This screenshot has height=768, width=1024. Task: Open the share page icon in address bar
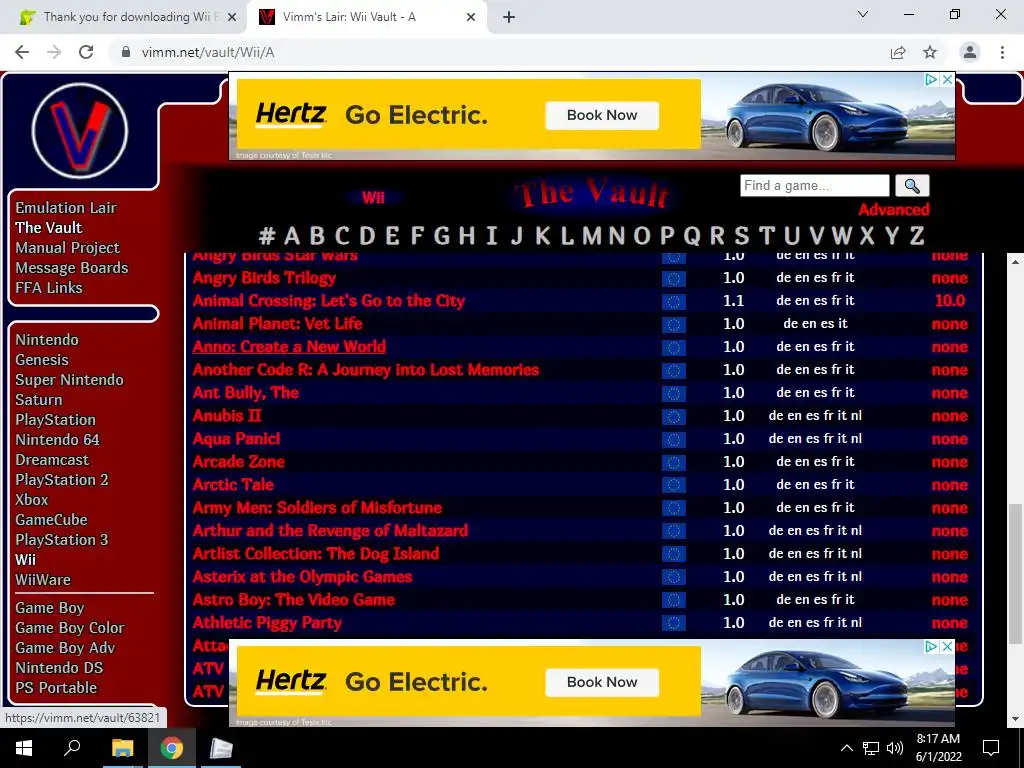pos(898,52)
